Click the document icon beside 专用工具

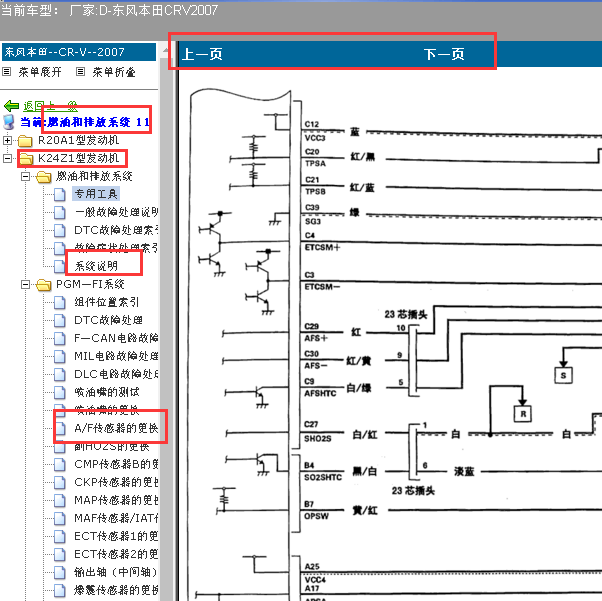[x=60, y=194]
